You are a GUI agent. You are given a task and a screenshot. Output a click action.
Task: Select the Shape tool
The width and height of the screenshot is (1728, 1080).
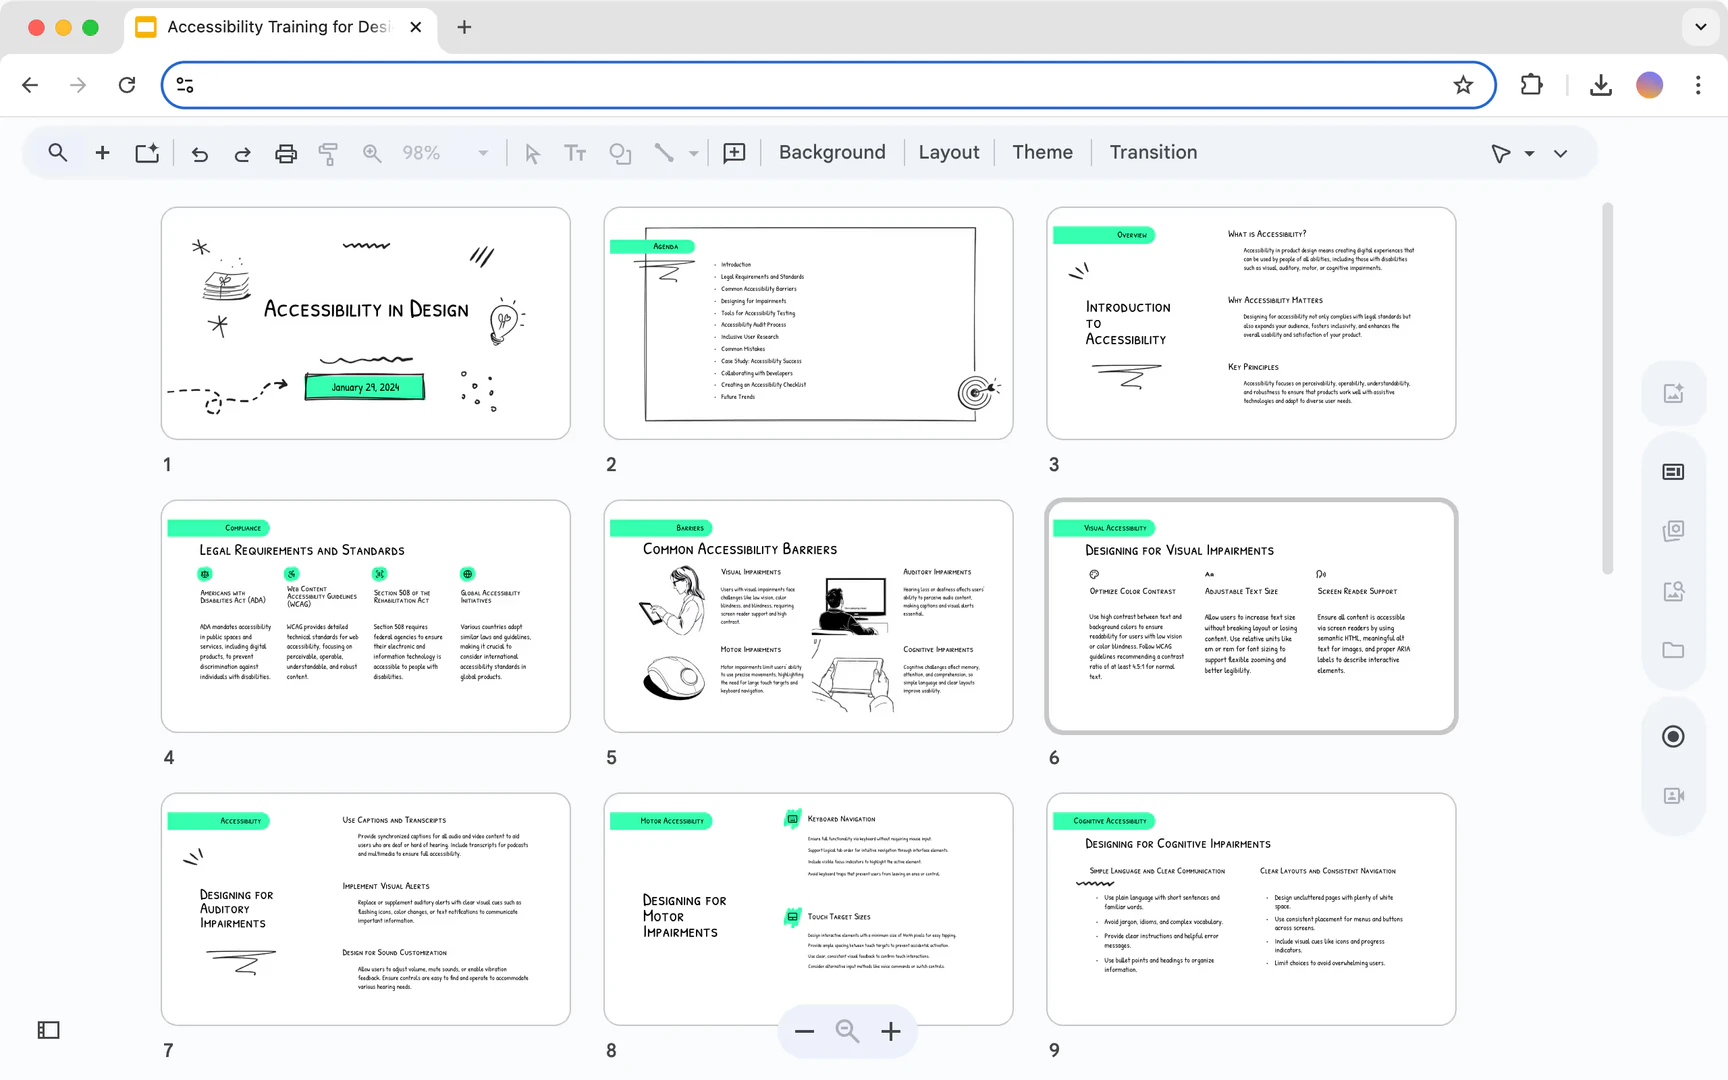620,153
